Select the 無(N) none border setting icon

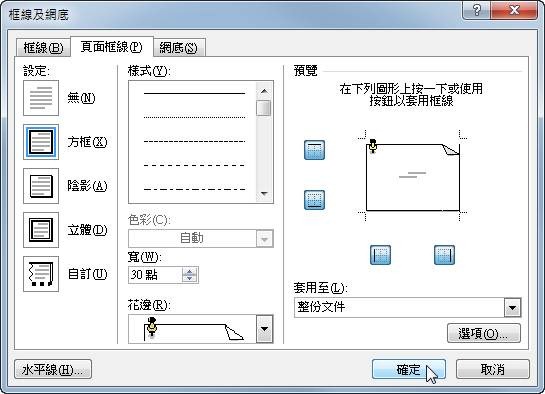41,98
